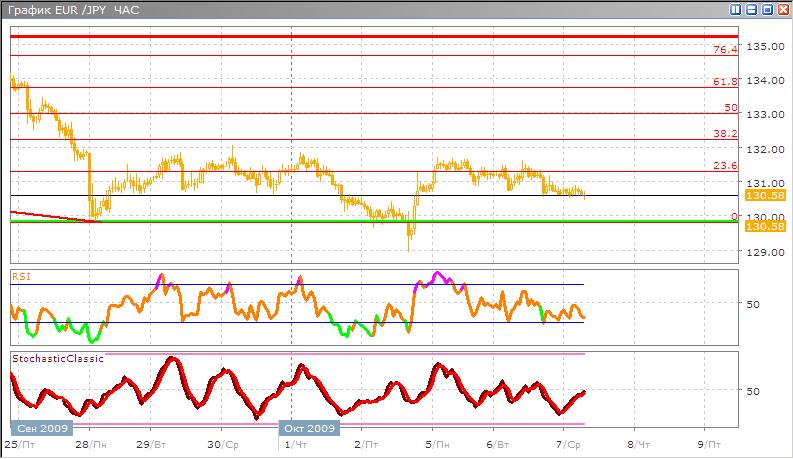The image size is (793, 459).
Task: Click the 5/Пн date on time axis
Action: [x=435, y=442]
